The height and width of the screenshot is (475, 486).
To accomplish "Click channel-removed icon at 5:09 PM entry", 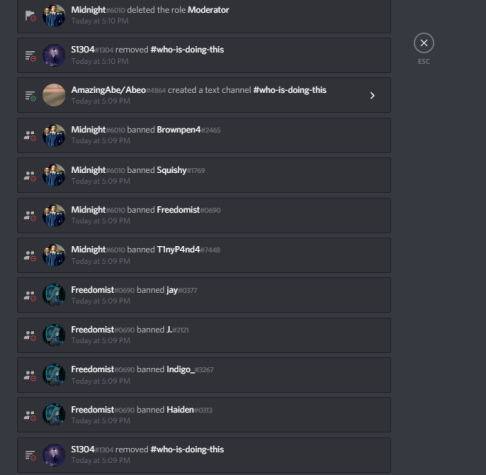I will (30, 455).
